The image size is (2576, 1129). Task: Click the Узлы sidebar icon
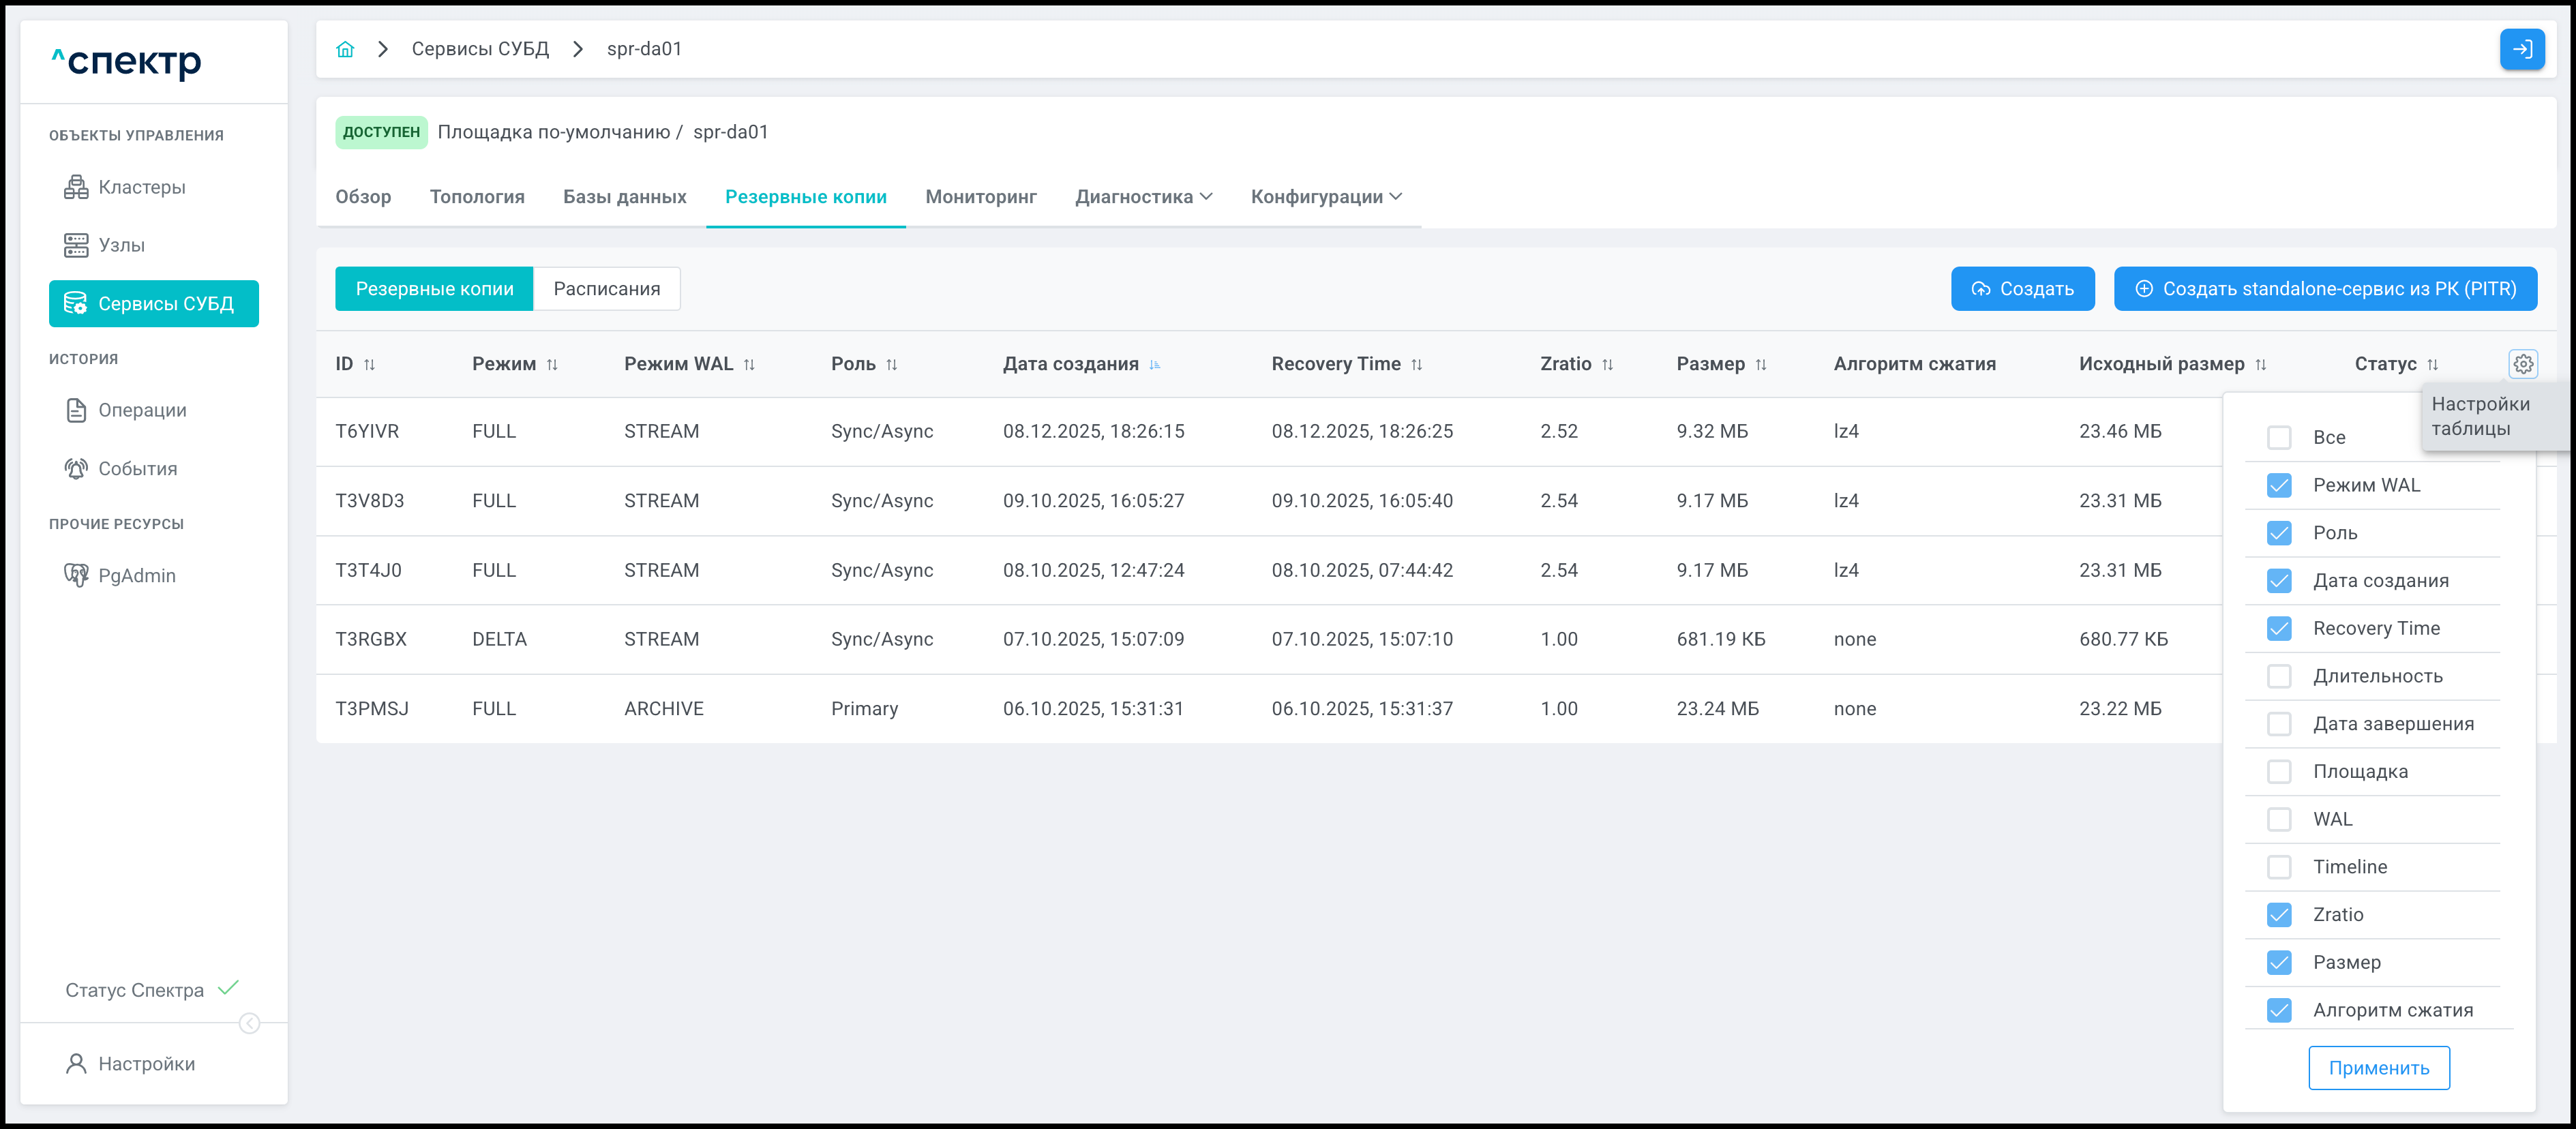pyautogui.click(x=76, y=245)
